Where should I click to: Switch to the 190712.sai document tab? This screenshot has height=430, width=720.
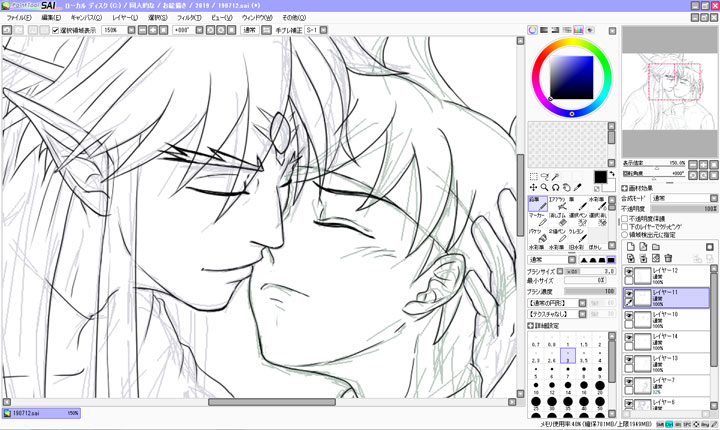41,413
